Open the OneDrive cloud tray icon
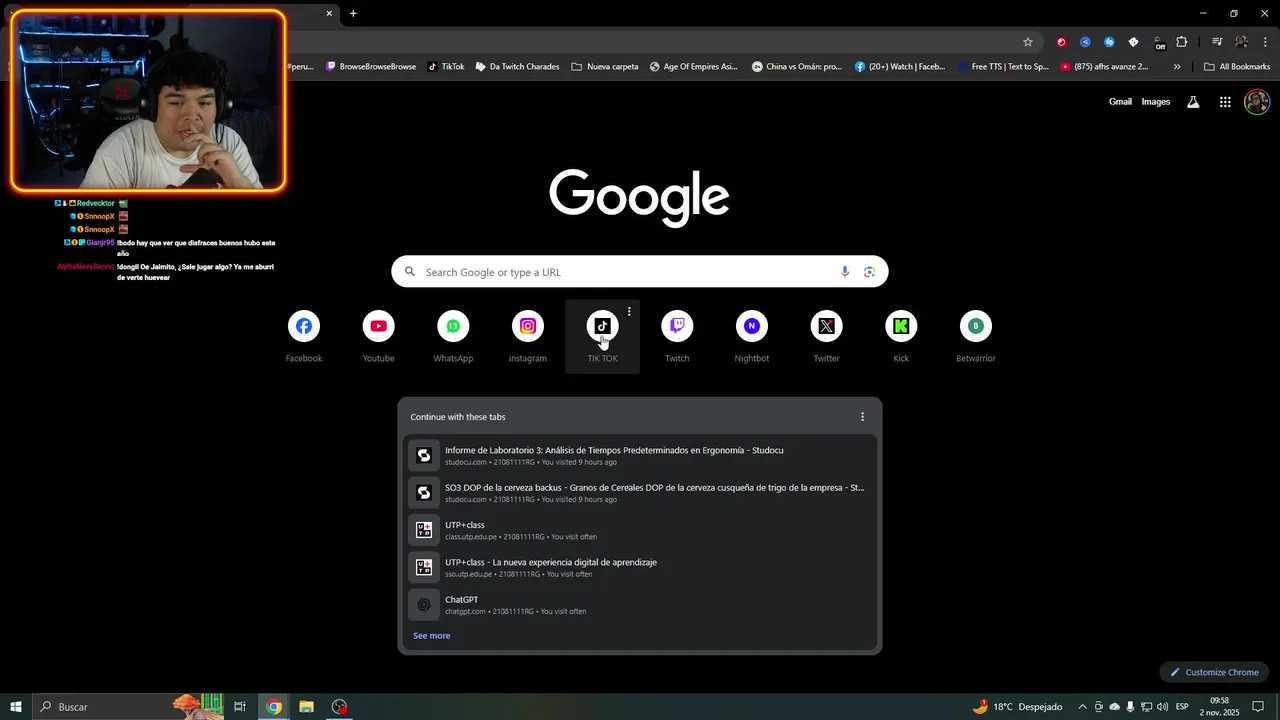Image resolution: width=1280 pixels, height=720 pixels. click(1114, 707)
